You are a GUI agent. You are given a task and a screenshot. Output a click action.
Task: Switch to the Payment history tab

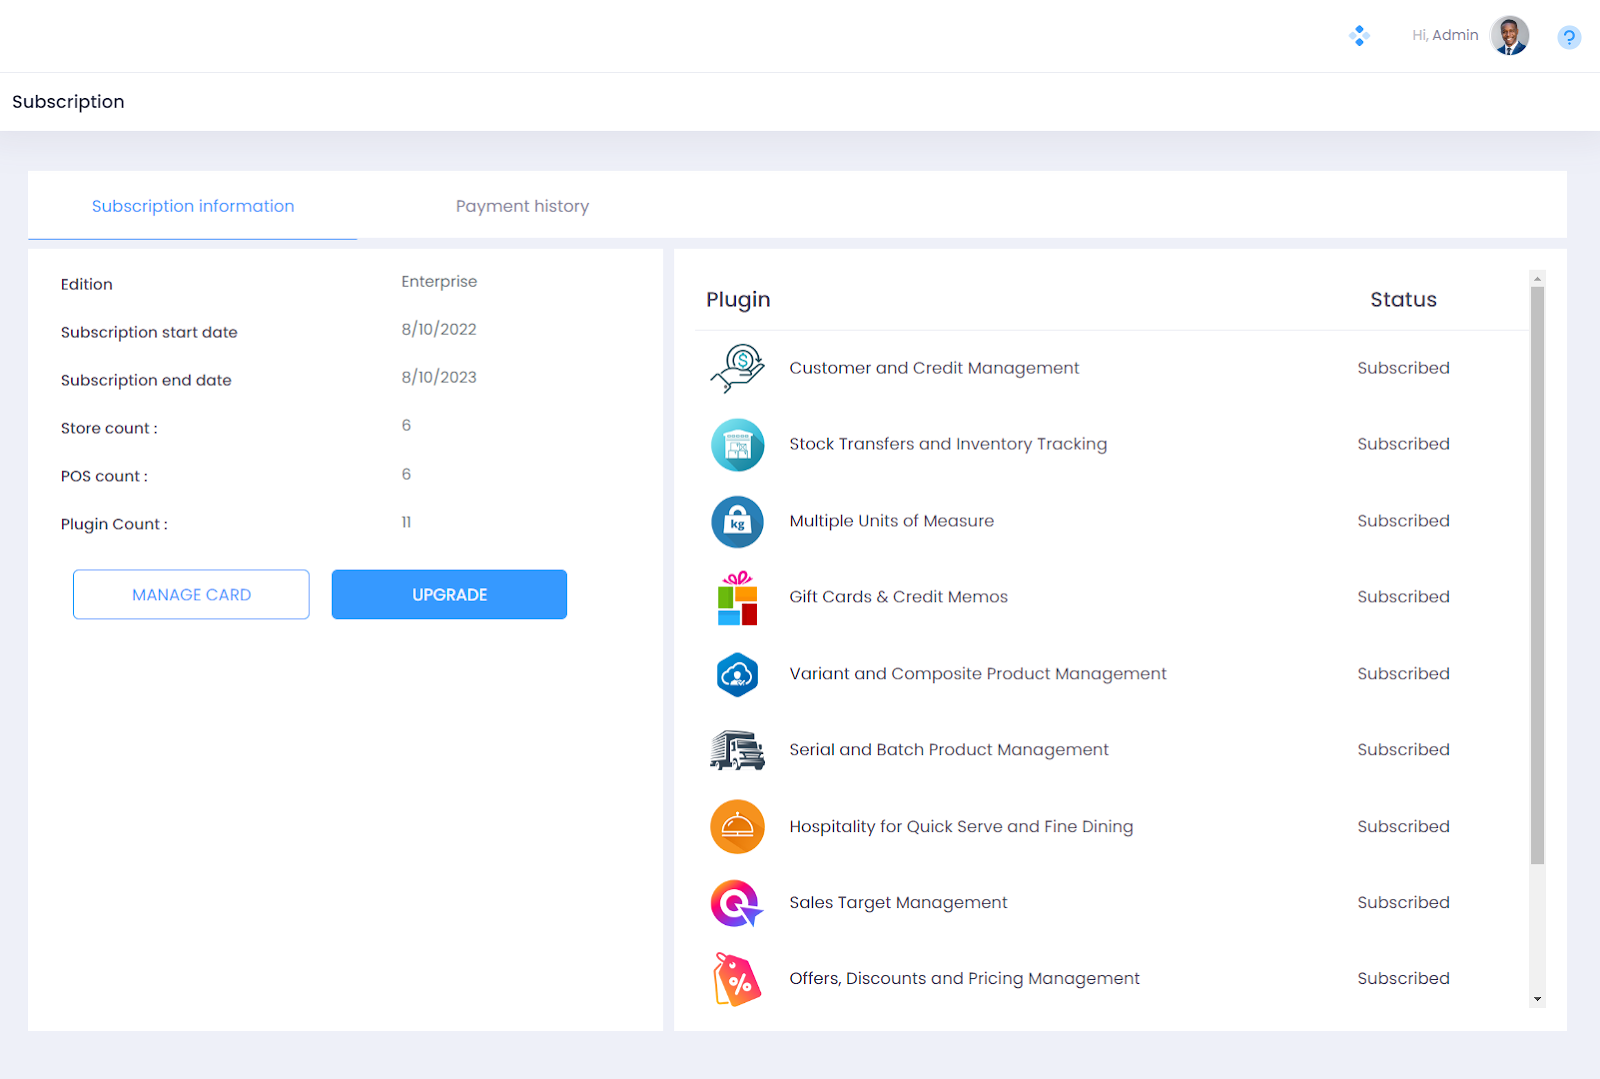click(522, 206)
